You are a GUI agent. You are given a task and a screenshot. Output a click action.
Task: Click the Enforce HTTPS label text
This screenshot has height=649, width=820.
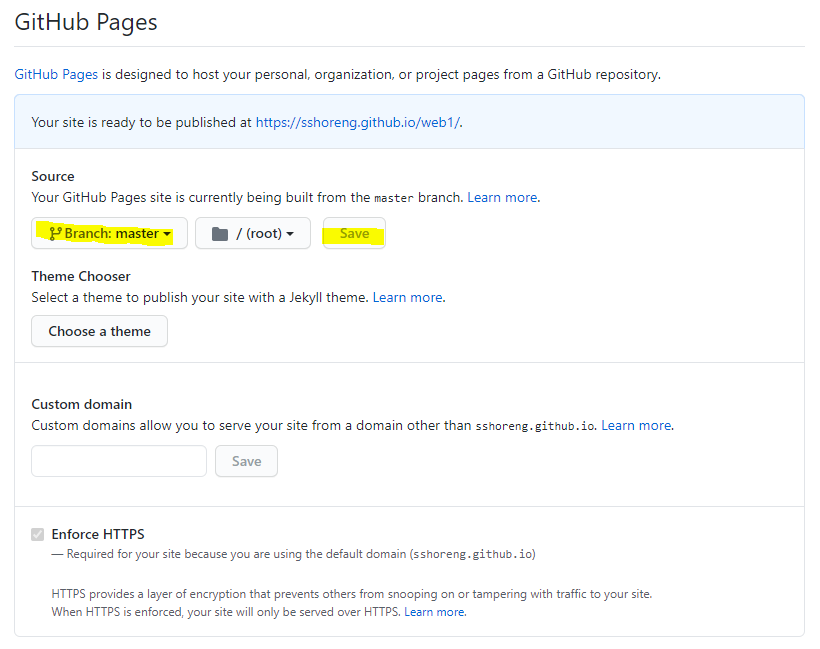click(98, 534)
